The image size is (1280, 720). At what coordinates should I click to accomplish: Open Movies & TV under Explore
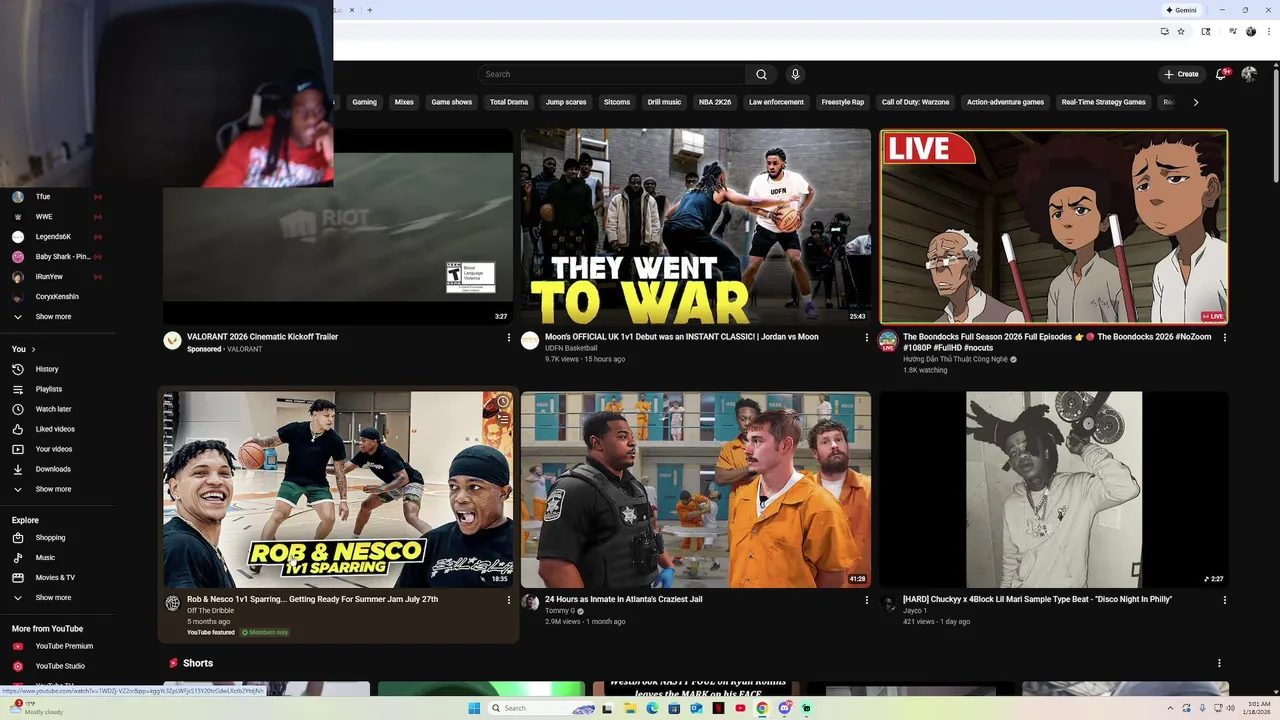(57, 578)
